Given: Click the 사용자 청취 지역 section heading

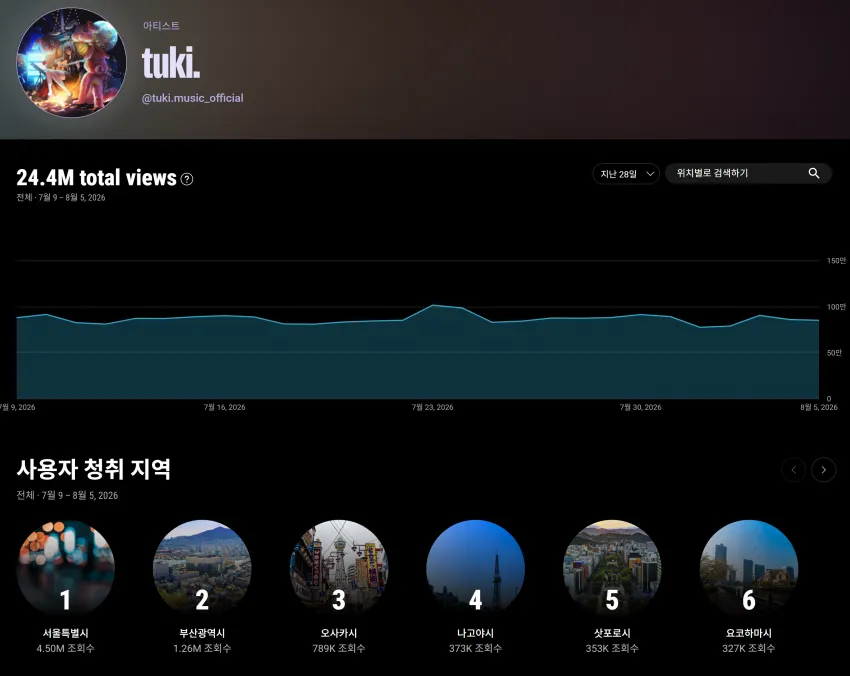Looking at the screenshot, I should (94, 469).
